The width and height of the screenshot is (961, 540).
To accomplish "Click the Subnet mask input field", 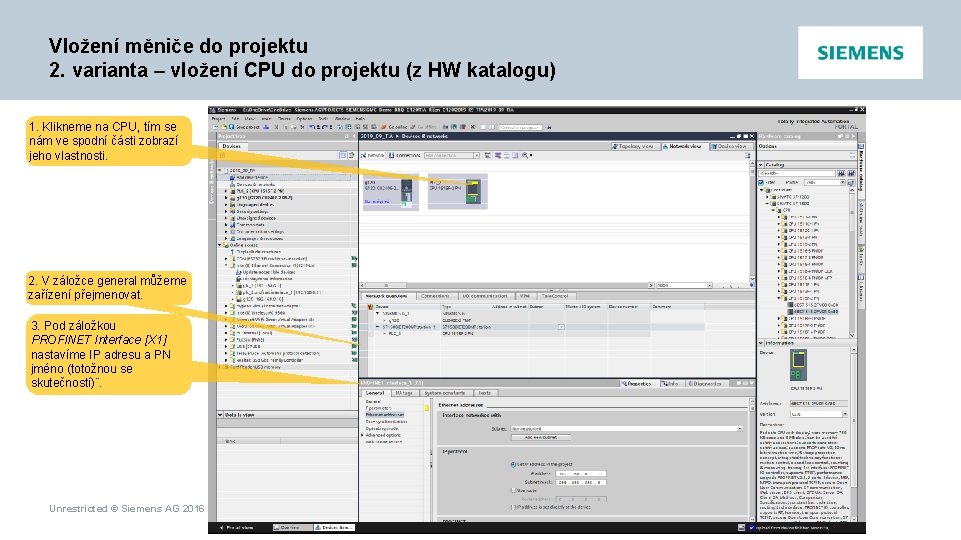I will (580, 482).
